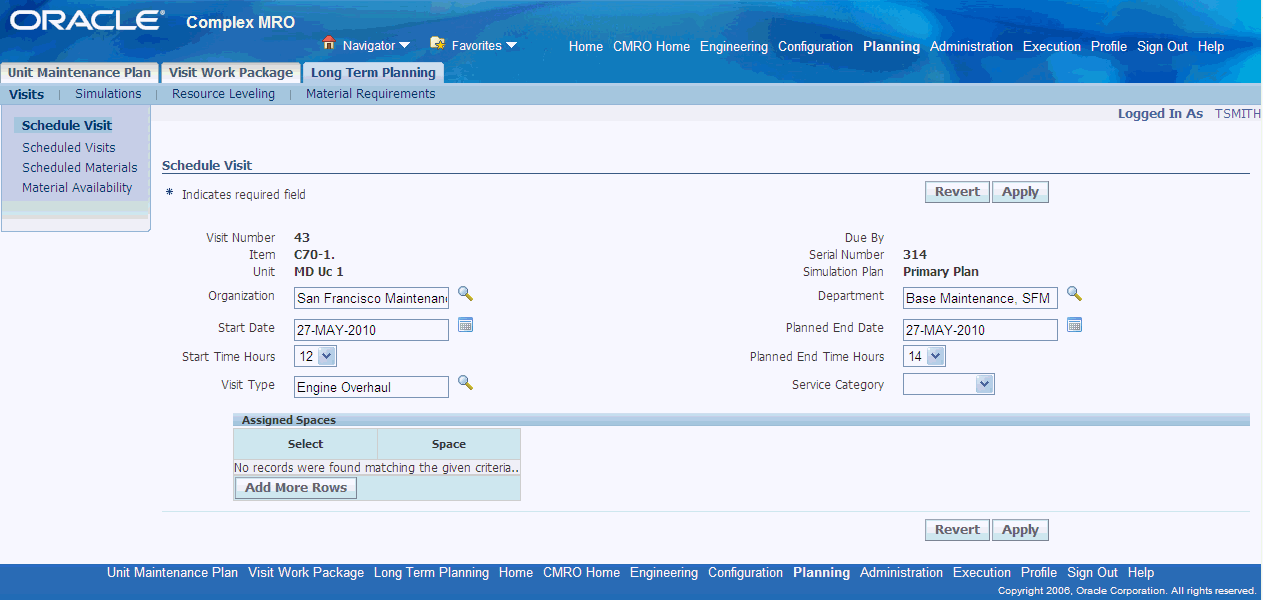Image resolution: width=1263 pixels, height=600 pixels.
Task: Open Organization search magnifier icon
Action: click(465, 295)
